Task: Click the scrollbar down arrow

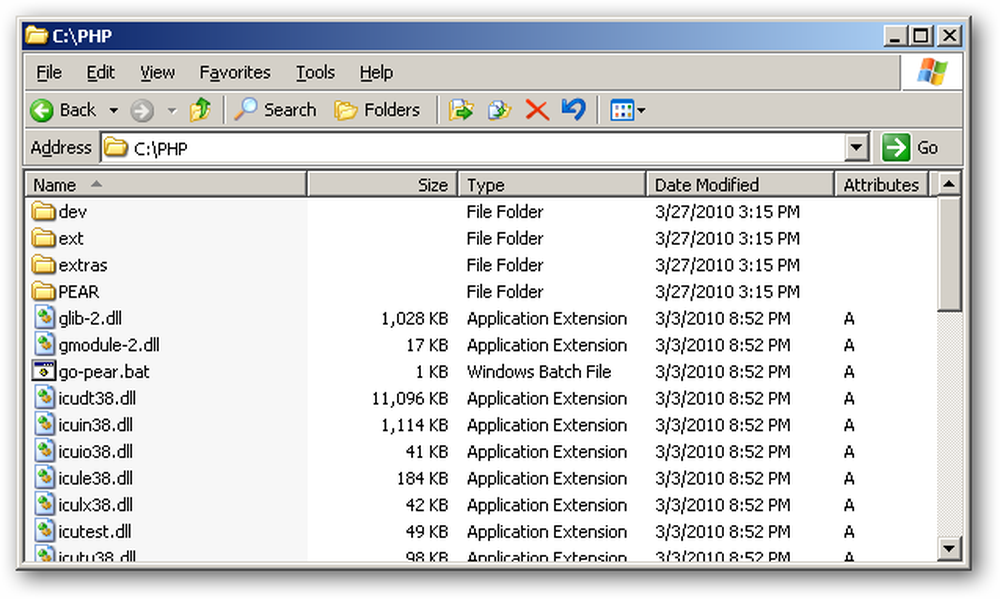Action: tap(949, 548)
